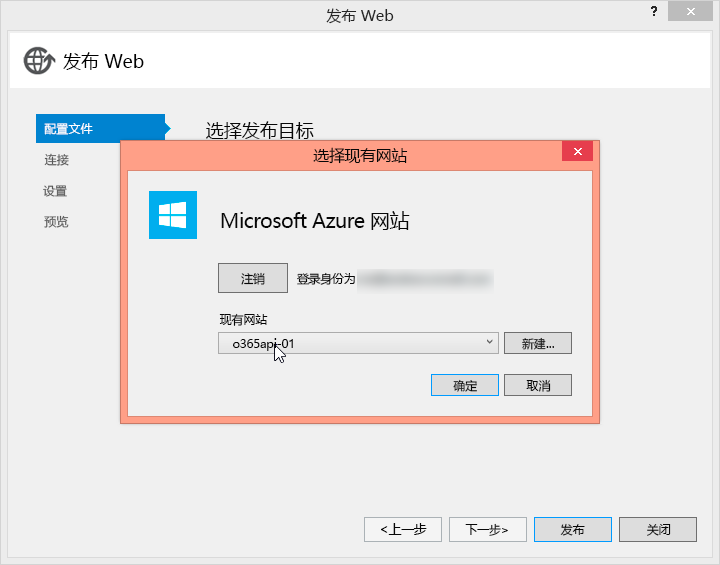Viewport: 720px width, 565px height.
Task: Close the 选择现有网站 dialog
Action: [x=577, y=152]
